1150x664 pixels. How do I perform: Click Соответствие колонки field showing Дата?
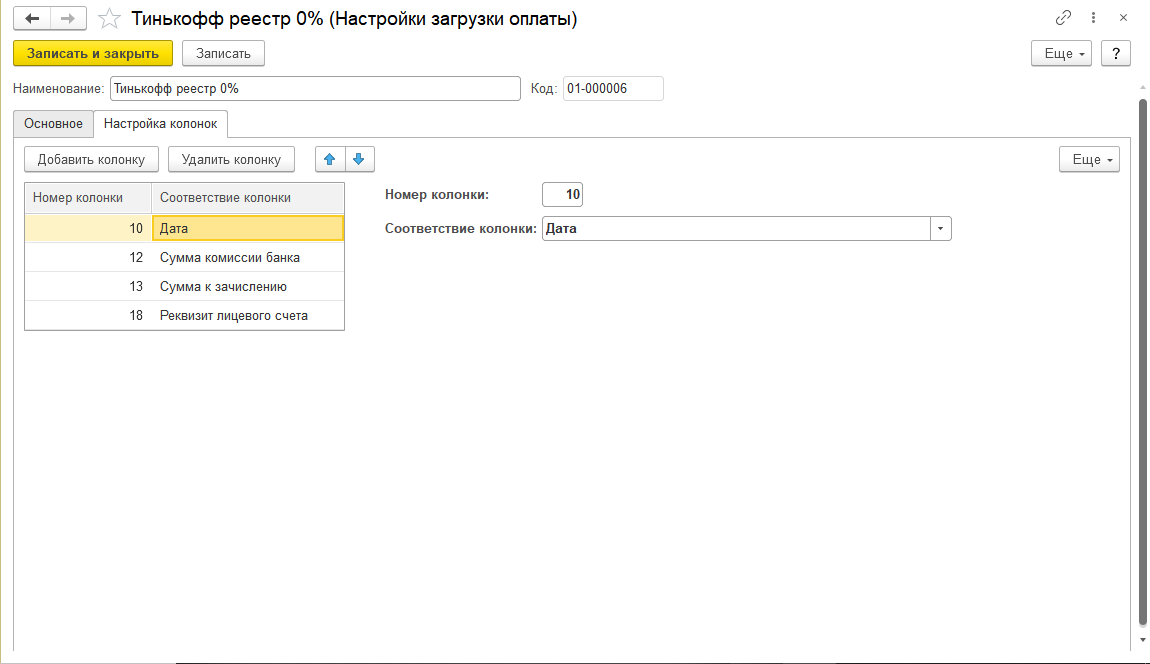point(736,229)
